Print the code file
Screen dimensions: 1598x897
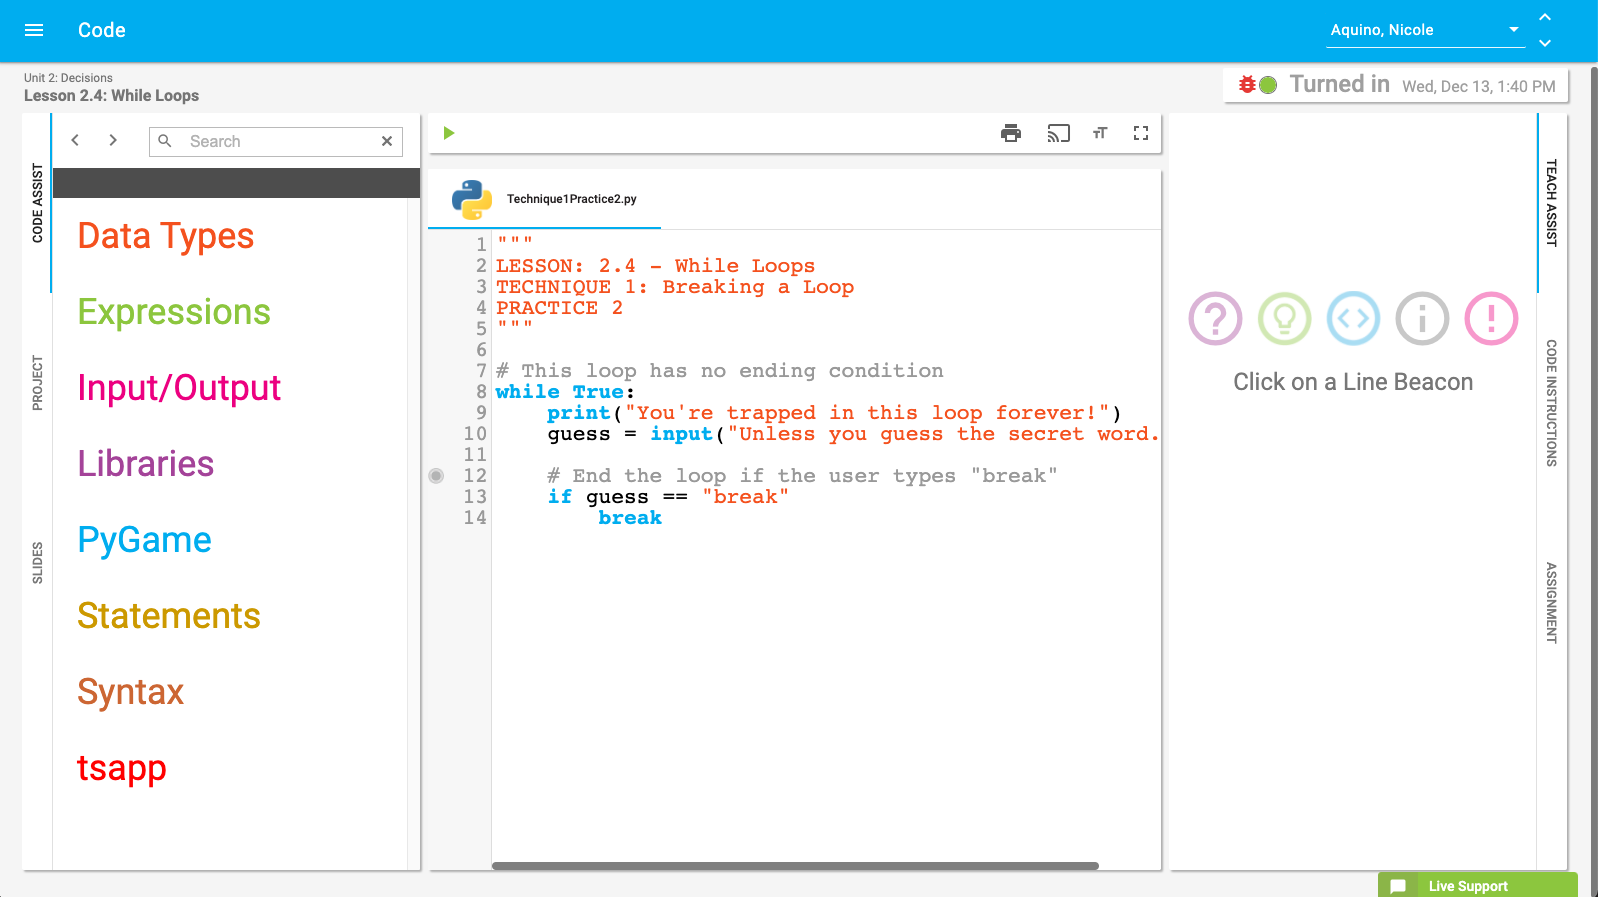click(x=1011, y=133)
